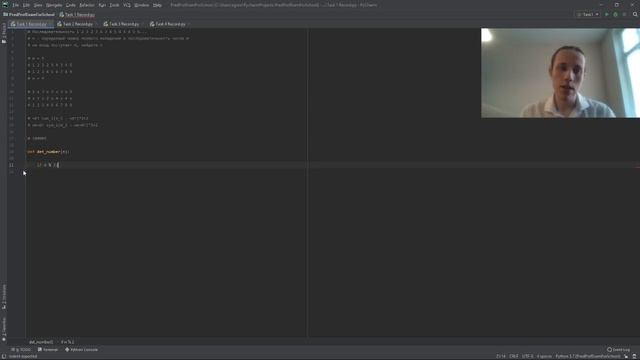Open the Task1 run configuration dropdown
The width and height of the screenshot is (640, 360).
point(587,14)
